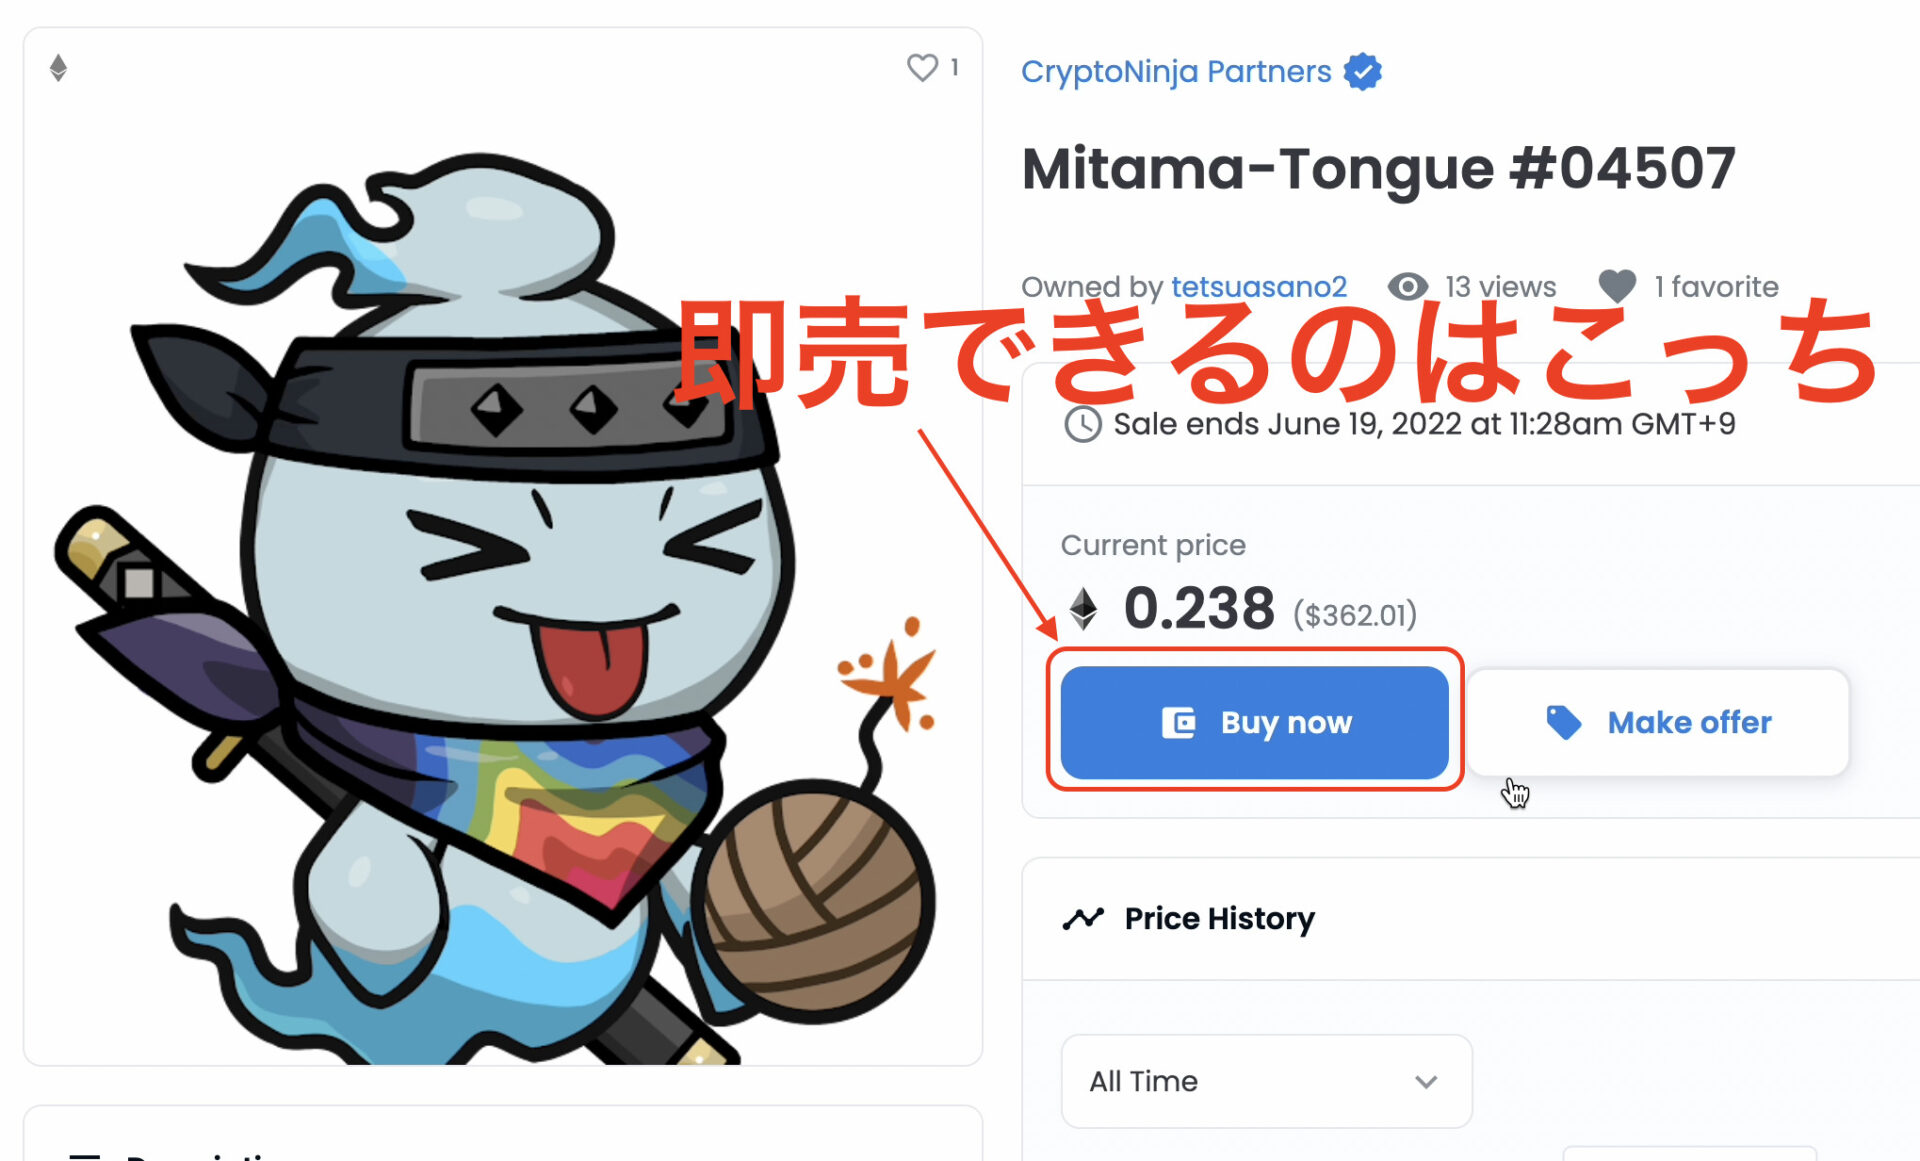1920x1161 pixels.
Task: Click the clock icon next to Sale ends
Action: [1082, 425]
